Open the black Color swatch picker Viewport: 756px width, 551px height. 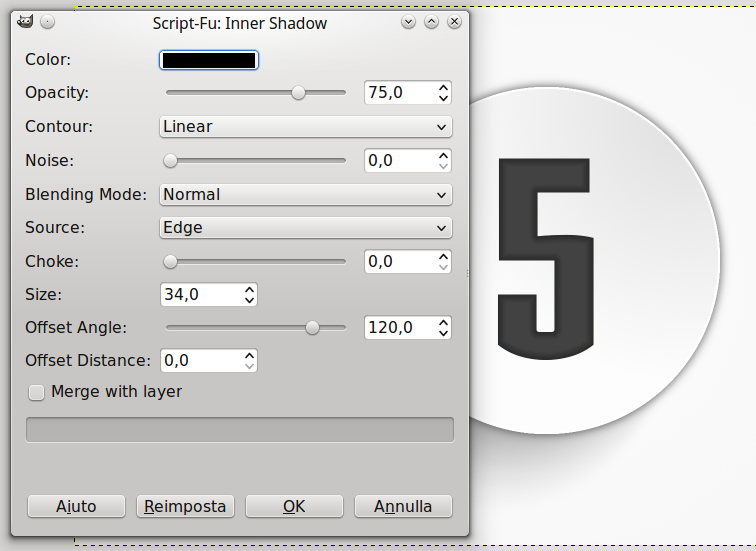point(209,60)
